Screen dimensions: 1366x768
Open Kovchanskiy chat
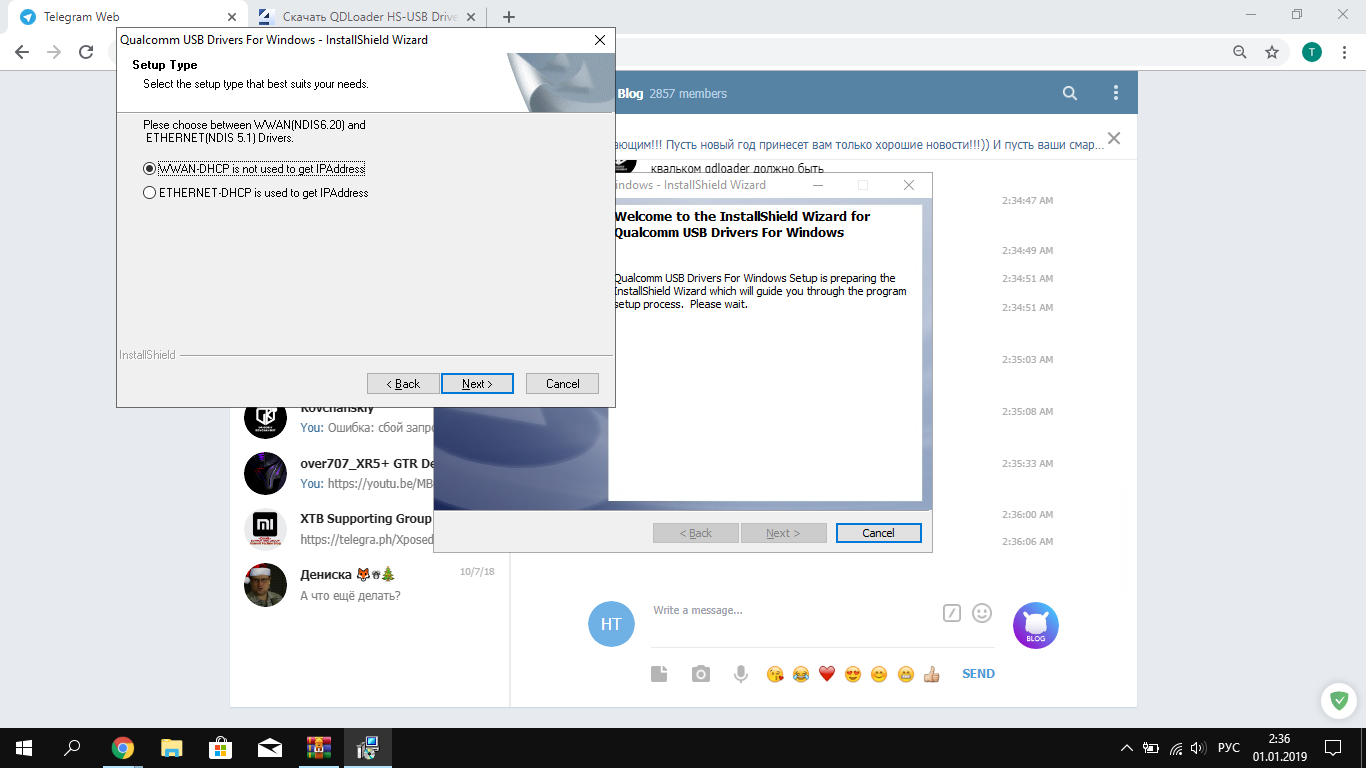[x=337, y=417]
